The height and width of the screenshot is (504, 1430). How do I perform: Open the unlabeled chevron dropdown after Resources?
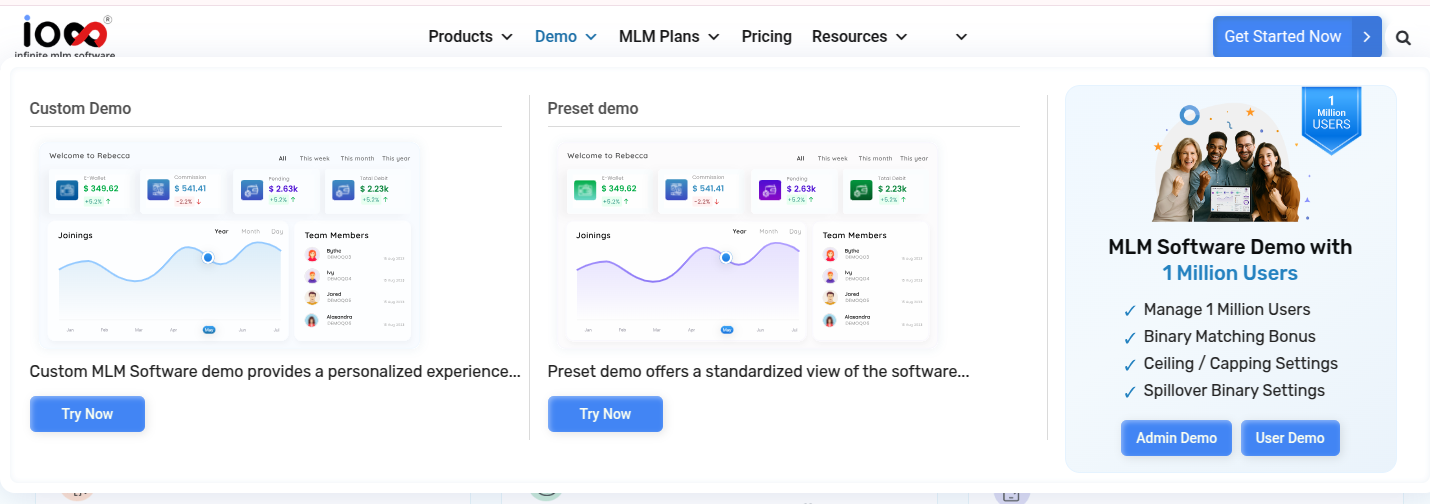click(x=961, y=37)
